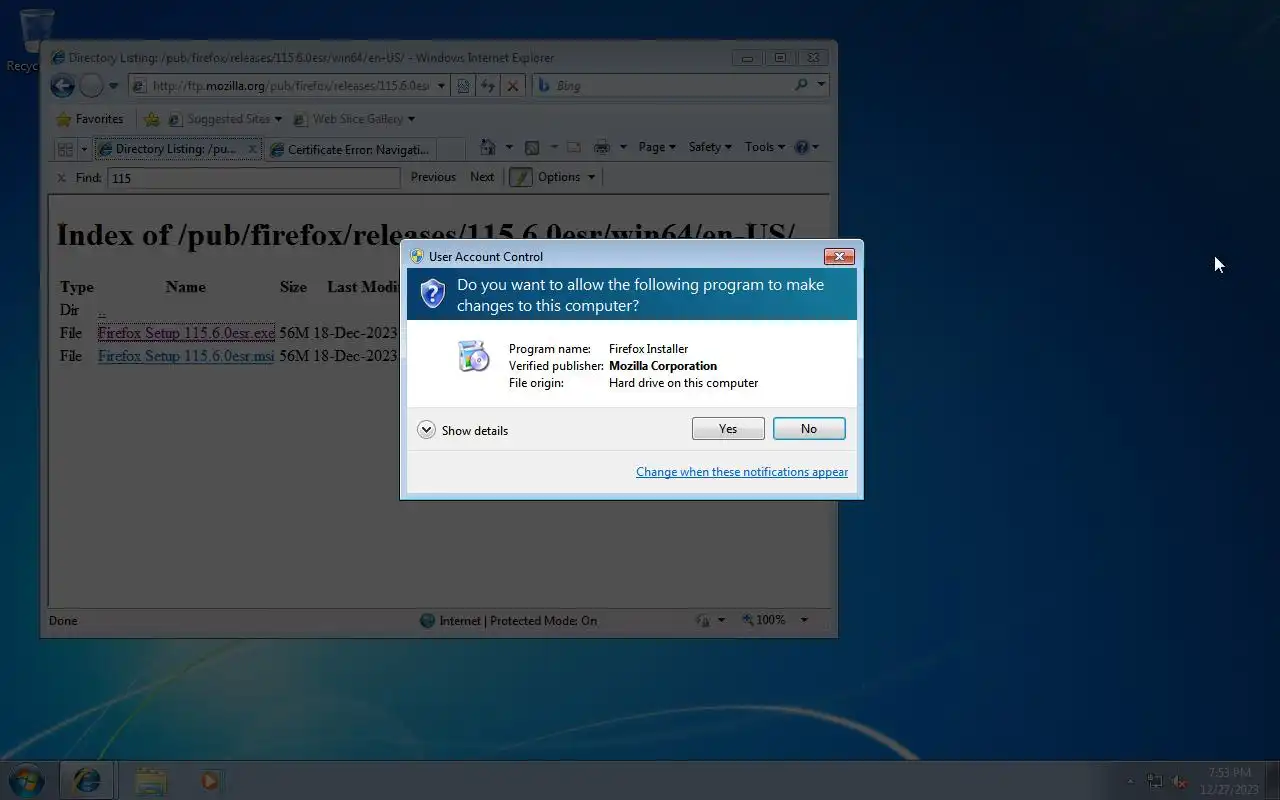Viewport: 1280px width, 800px height.
Task: Open the Safety menu
Action: pos(710,147)
